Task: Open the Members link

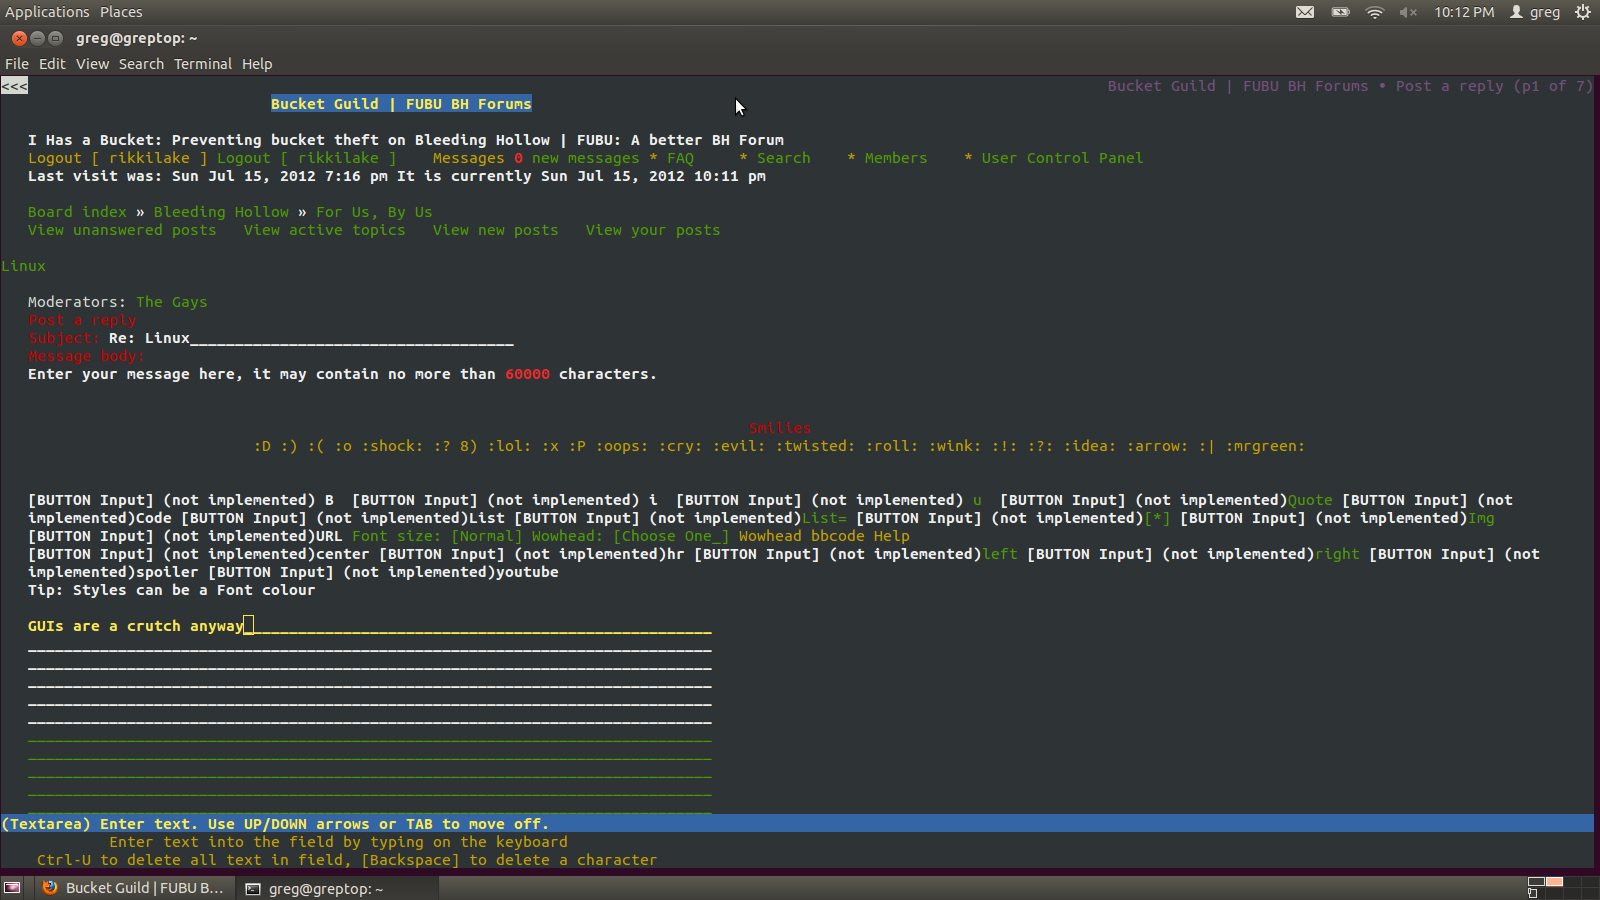Action: coord(896,158)
